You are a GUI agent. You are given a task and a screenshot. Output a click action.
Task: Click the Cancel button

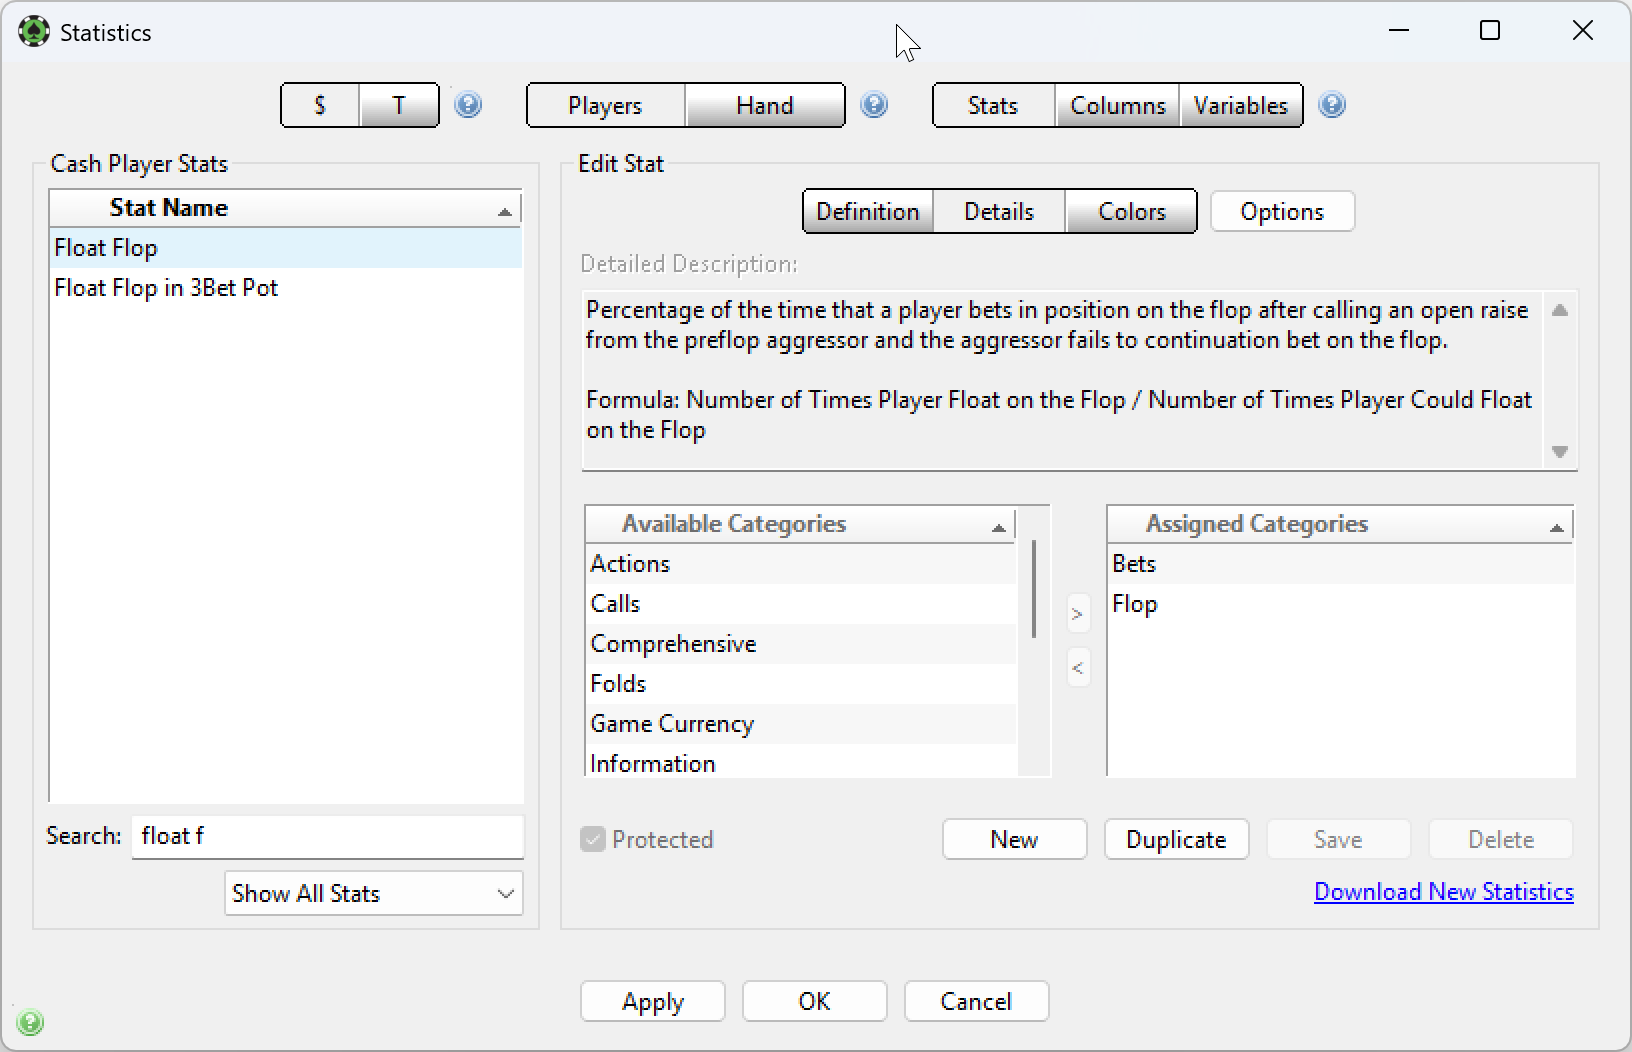point(976,1001)
